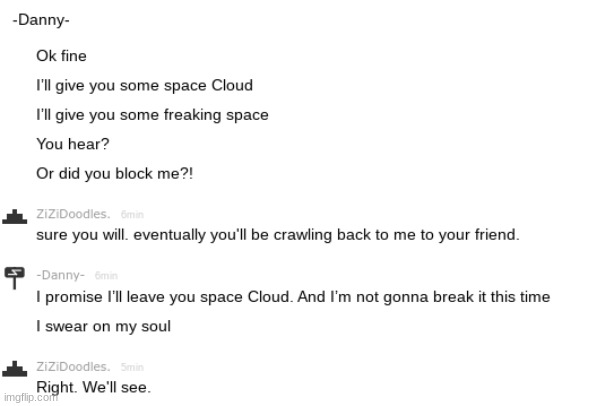Select message 'I'll give you some freaking space'
The height and width of the screenshot is (406, 614).
click(x=152, y=115)
